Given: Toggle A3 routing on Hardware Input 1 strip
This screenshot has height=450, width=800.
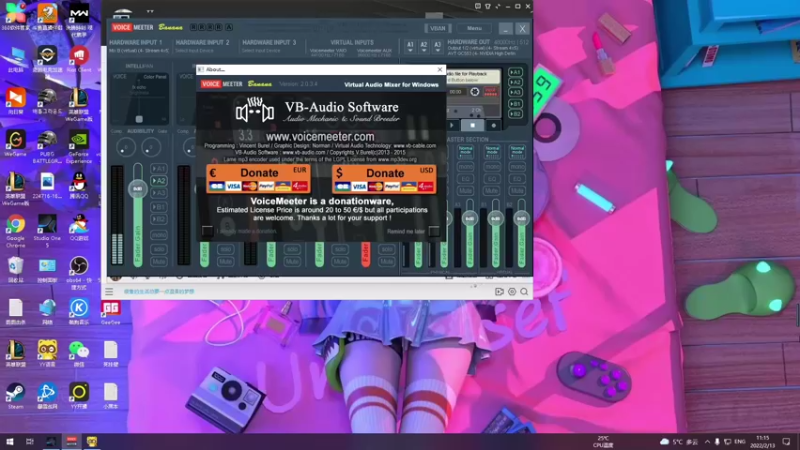Looking at the screenshot, I should click(159, 193).
